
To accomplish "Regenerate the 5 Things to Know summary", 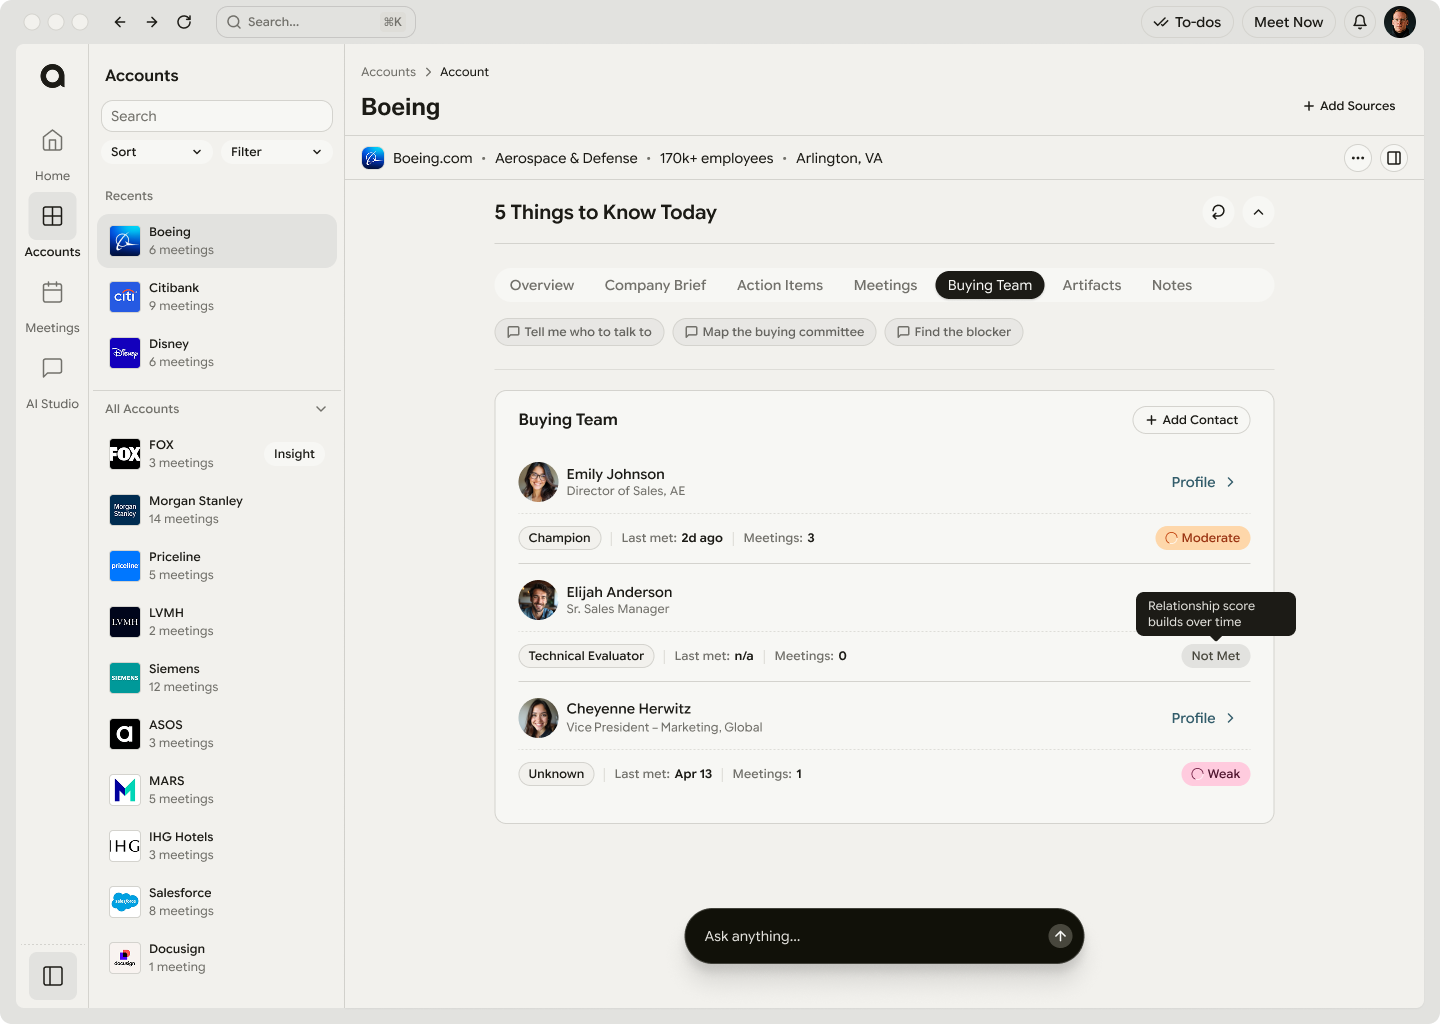I will (1218, 212).
